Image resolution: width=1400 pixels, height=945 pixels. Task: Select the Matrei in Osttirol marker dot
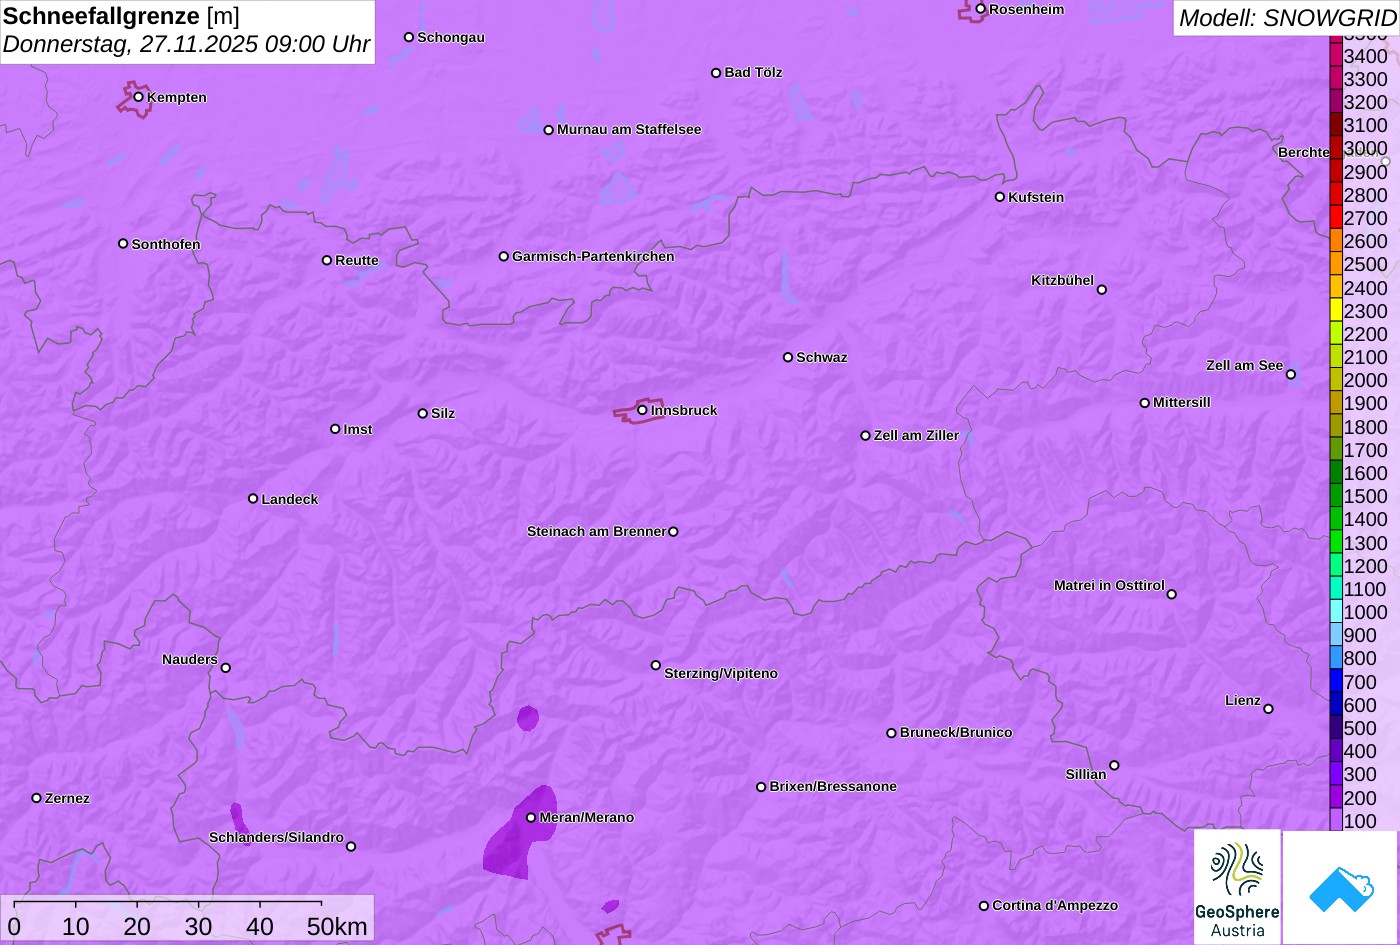click(x=1172, y=594)
